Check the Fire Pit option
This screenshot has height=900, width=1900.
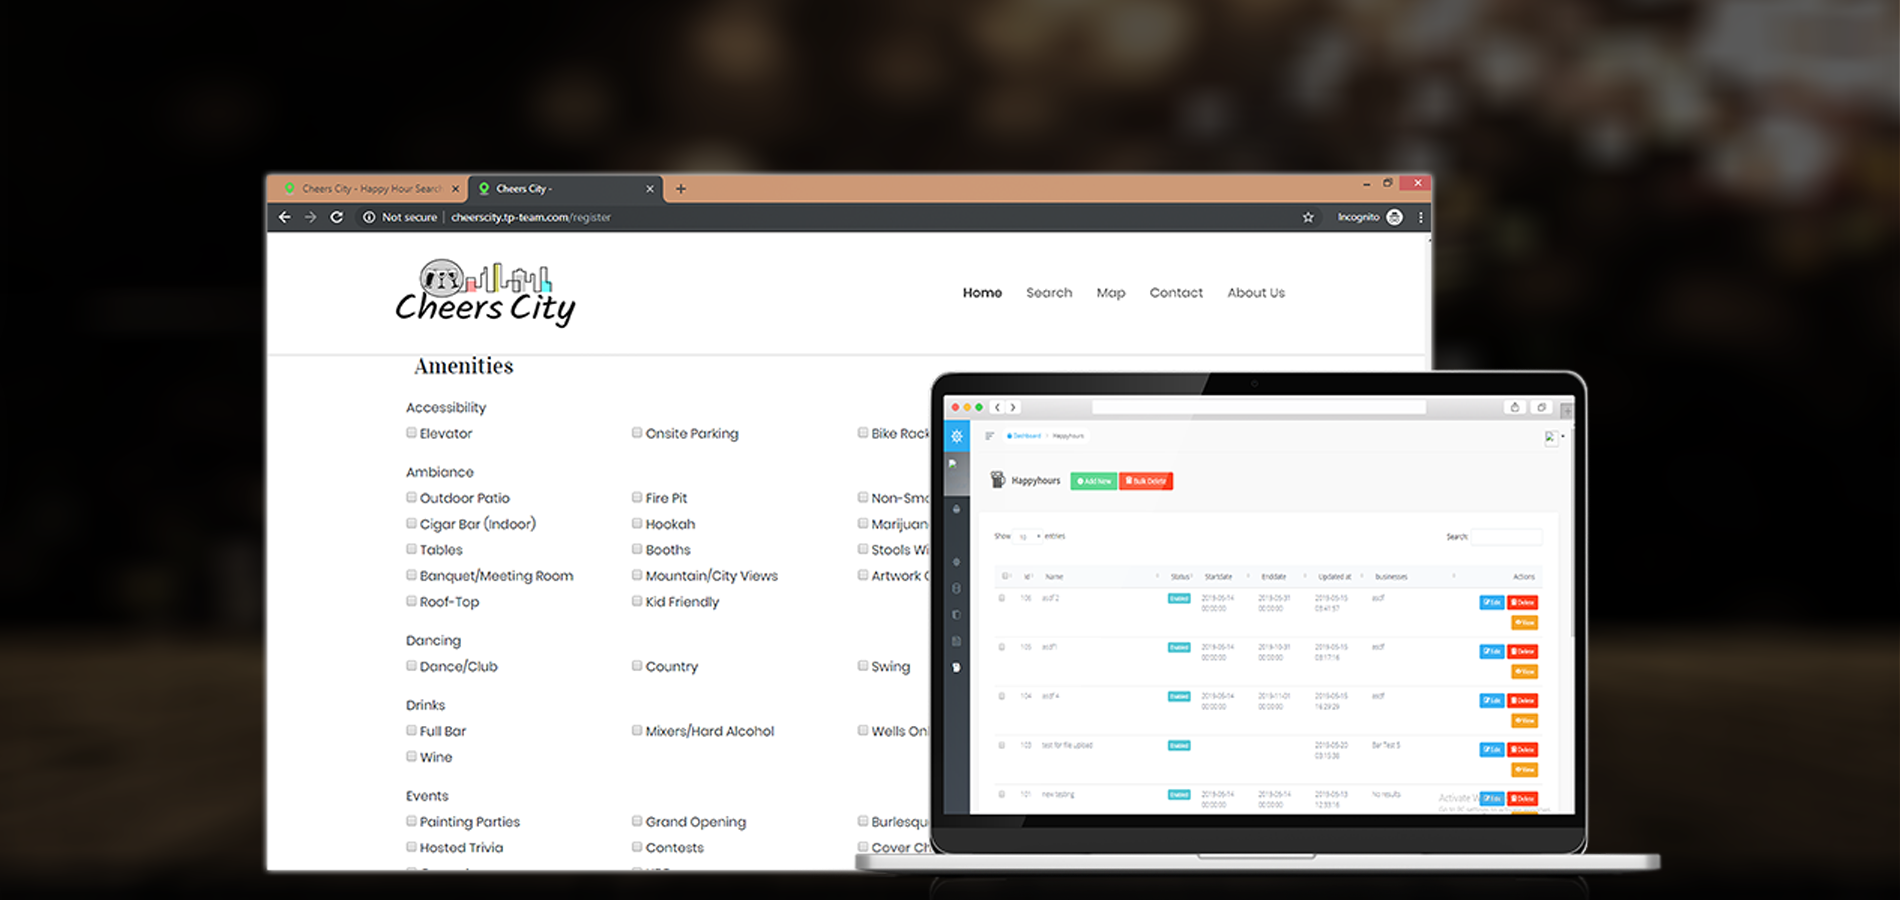pos(637,497)
